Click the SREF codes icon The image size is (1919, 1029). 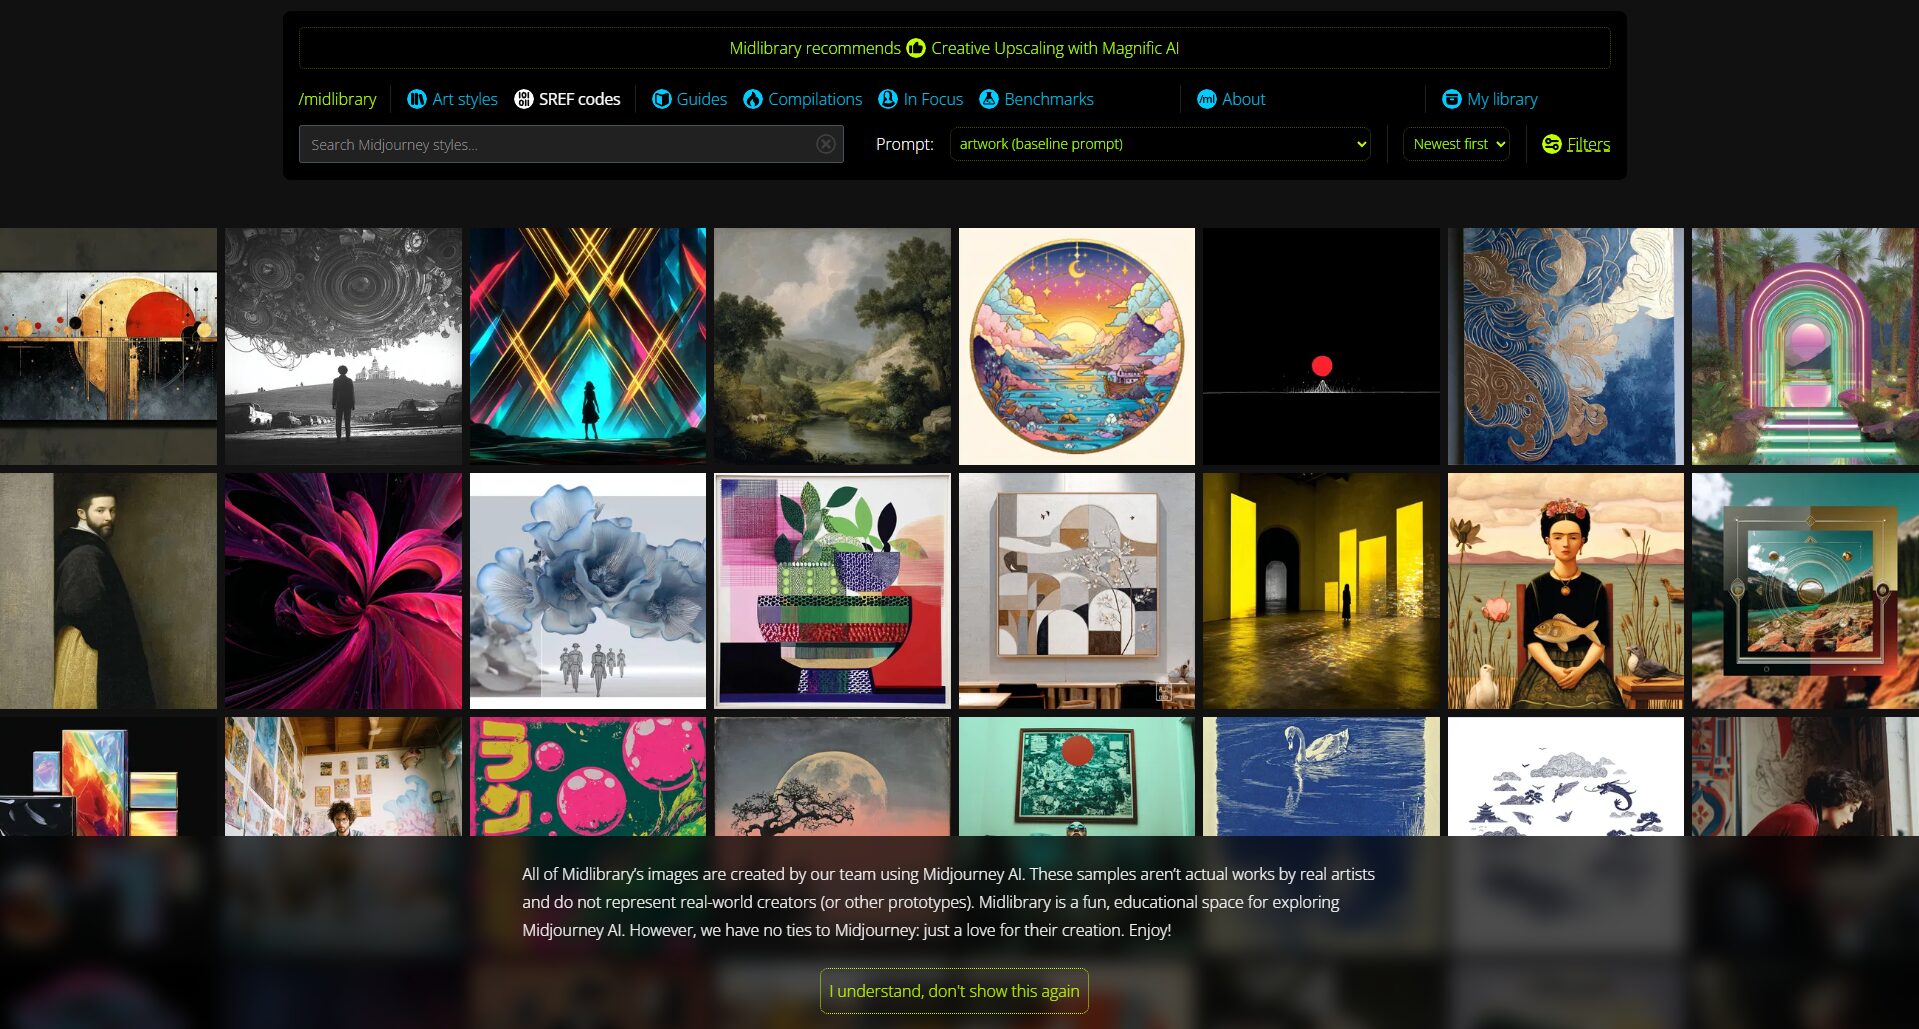coord(523,99)
